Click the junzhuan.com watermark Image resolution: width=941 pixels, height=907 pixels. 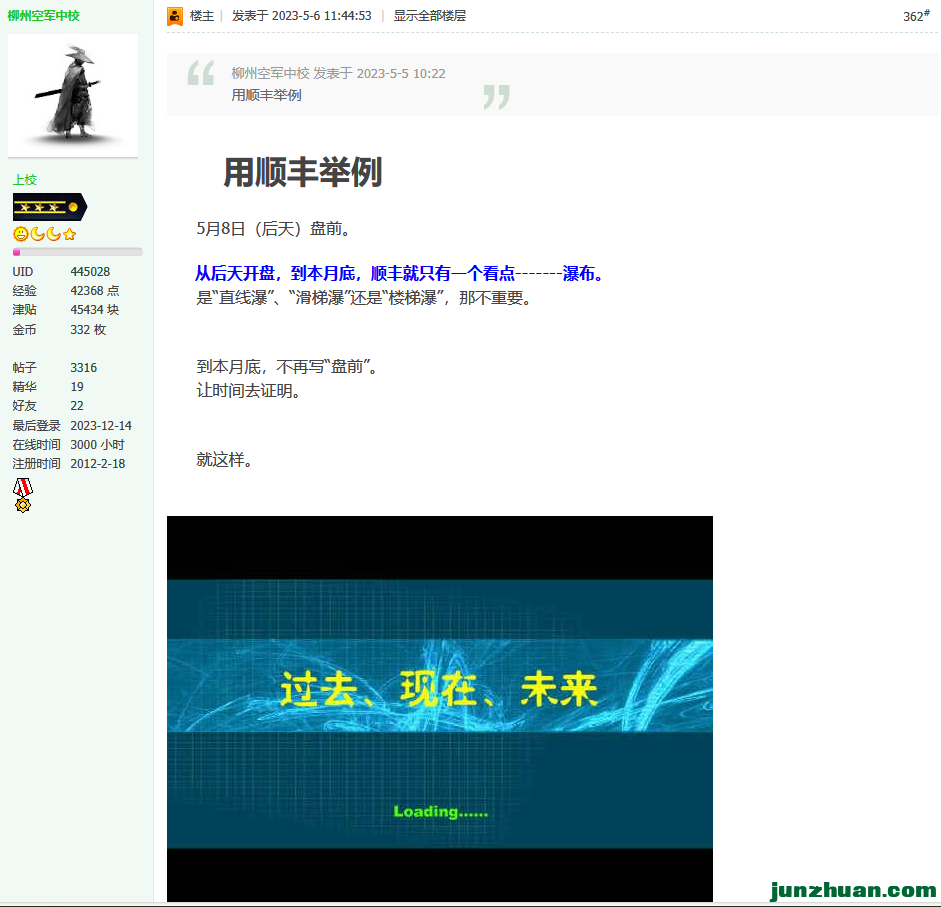[x=852, y=890]
